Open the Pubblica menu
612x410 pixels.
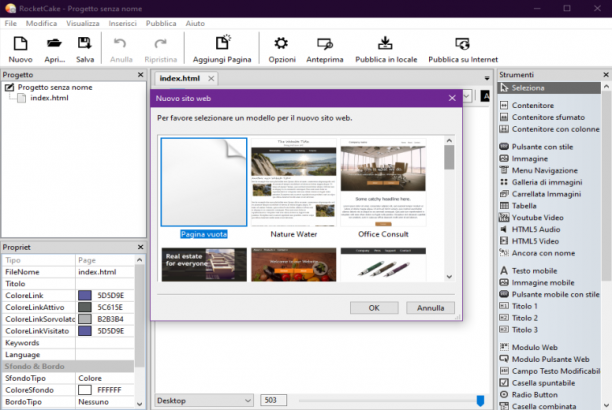point(161,23)
